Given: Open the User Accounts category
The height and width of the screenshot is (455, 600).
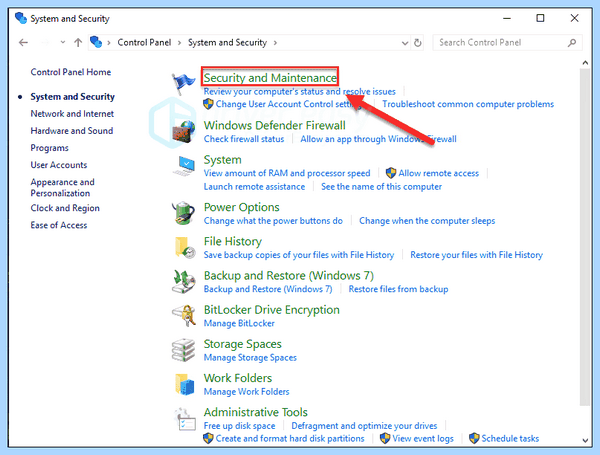Looking at the screenshot, I should 59,165.
